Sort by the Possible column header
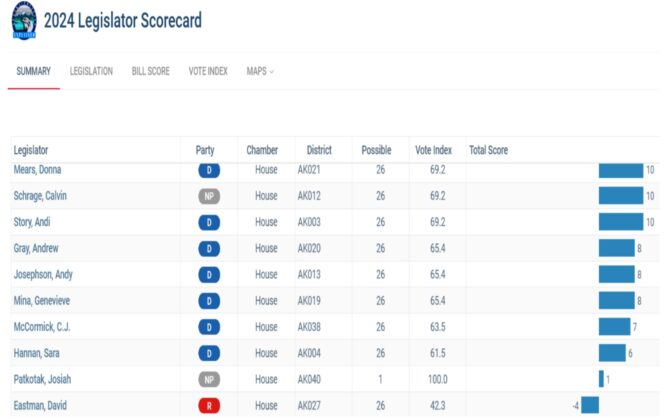Screen dimensions: 670x420 376,150
